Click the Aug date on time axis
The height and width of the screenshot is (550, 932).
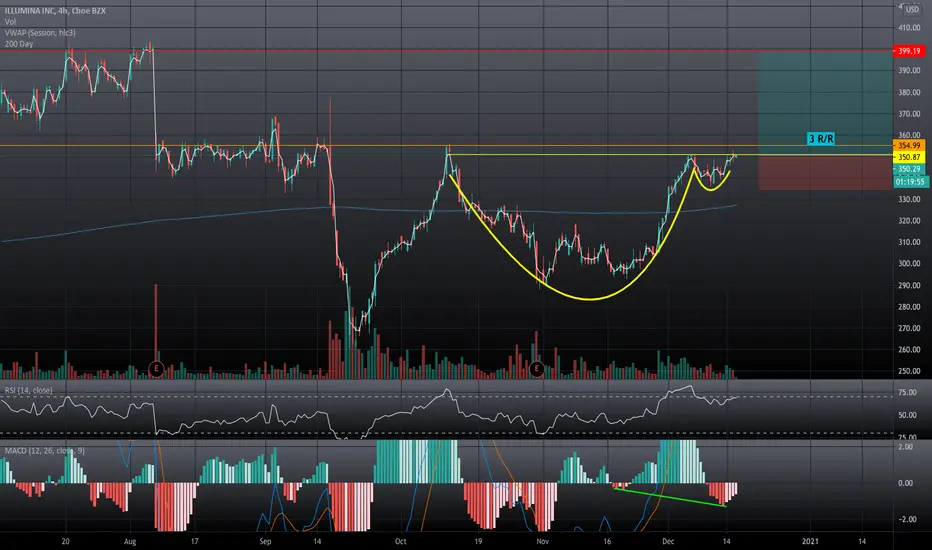tap(130, 541)
